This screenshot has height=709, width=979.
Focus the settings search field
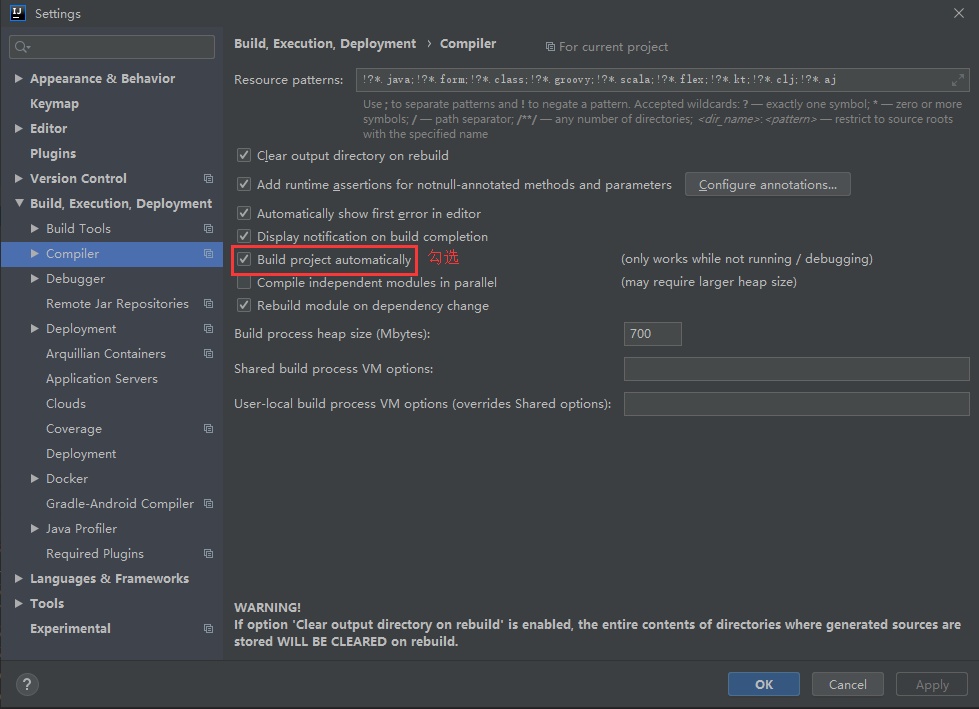[x=112, y=47]
